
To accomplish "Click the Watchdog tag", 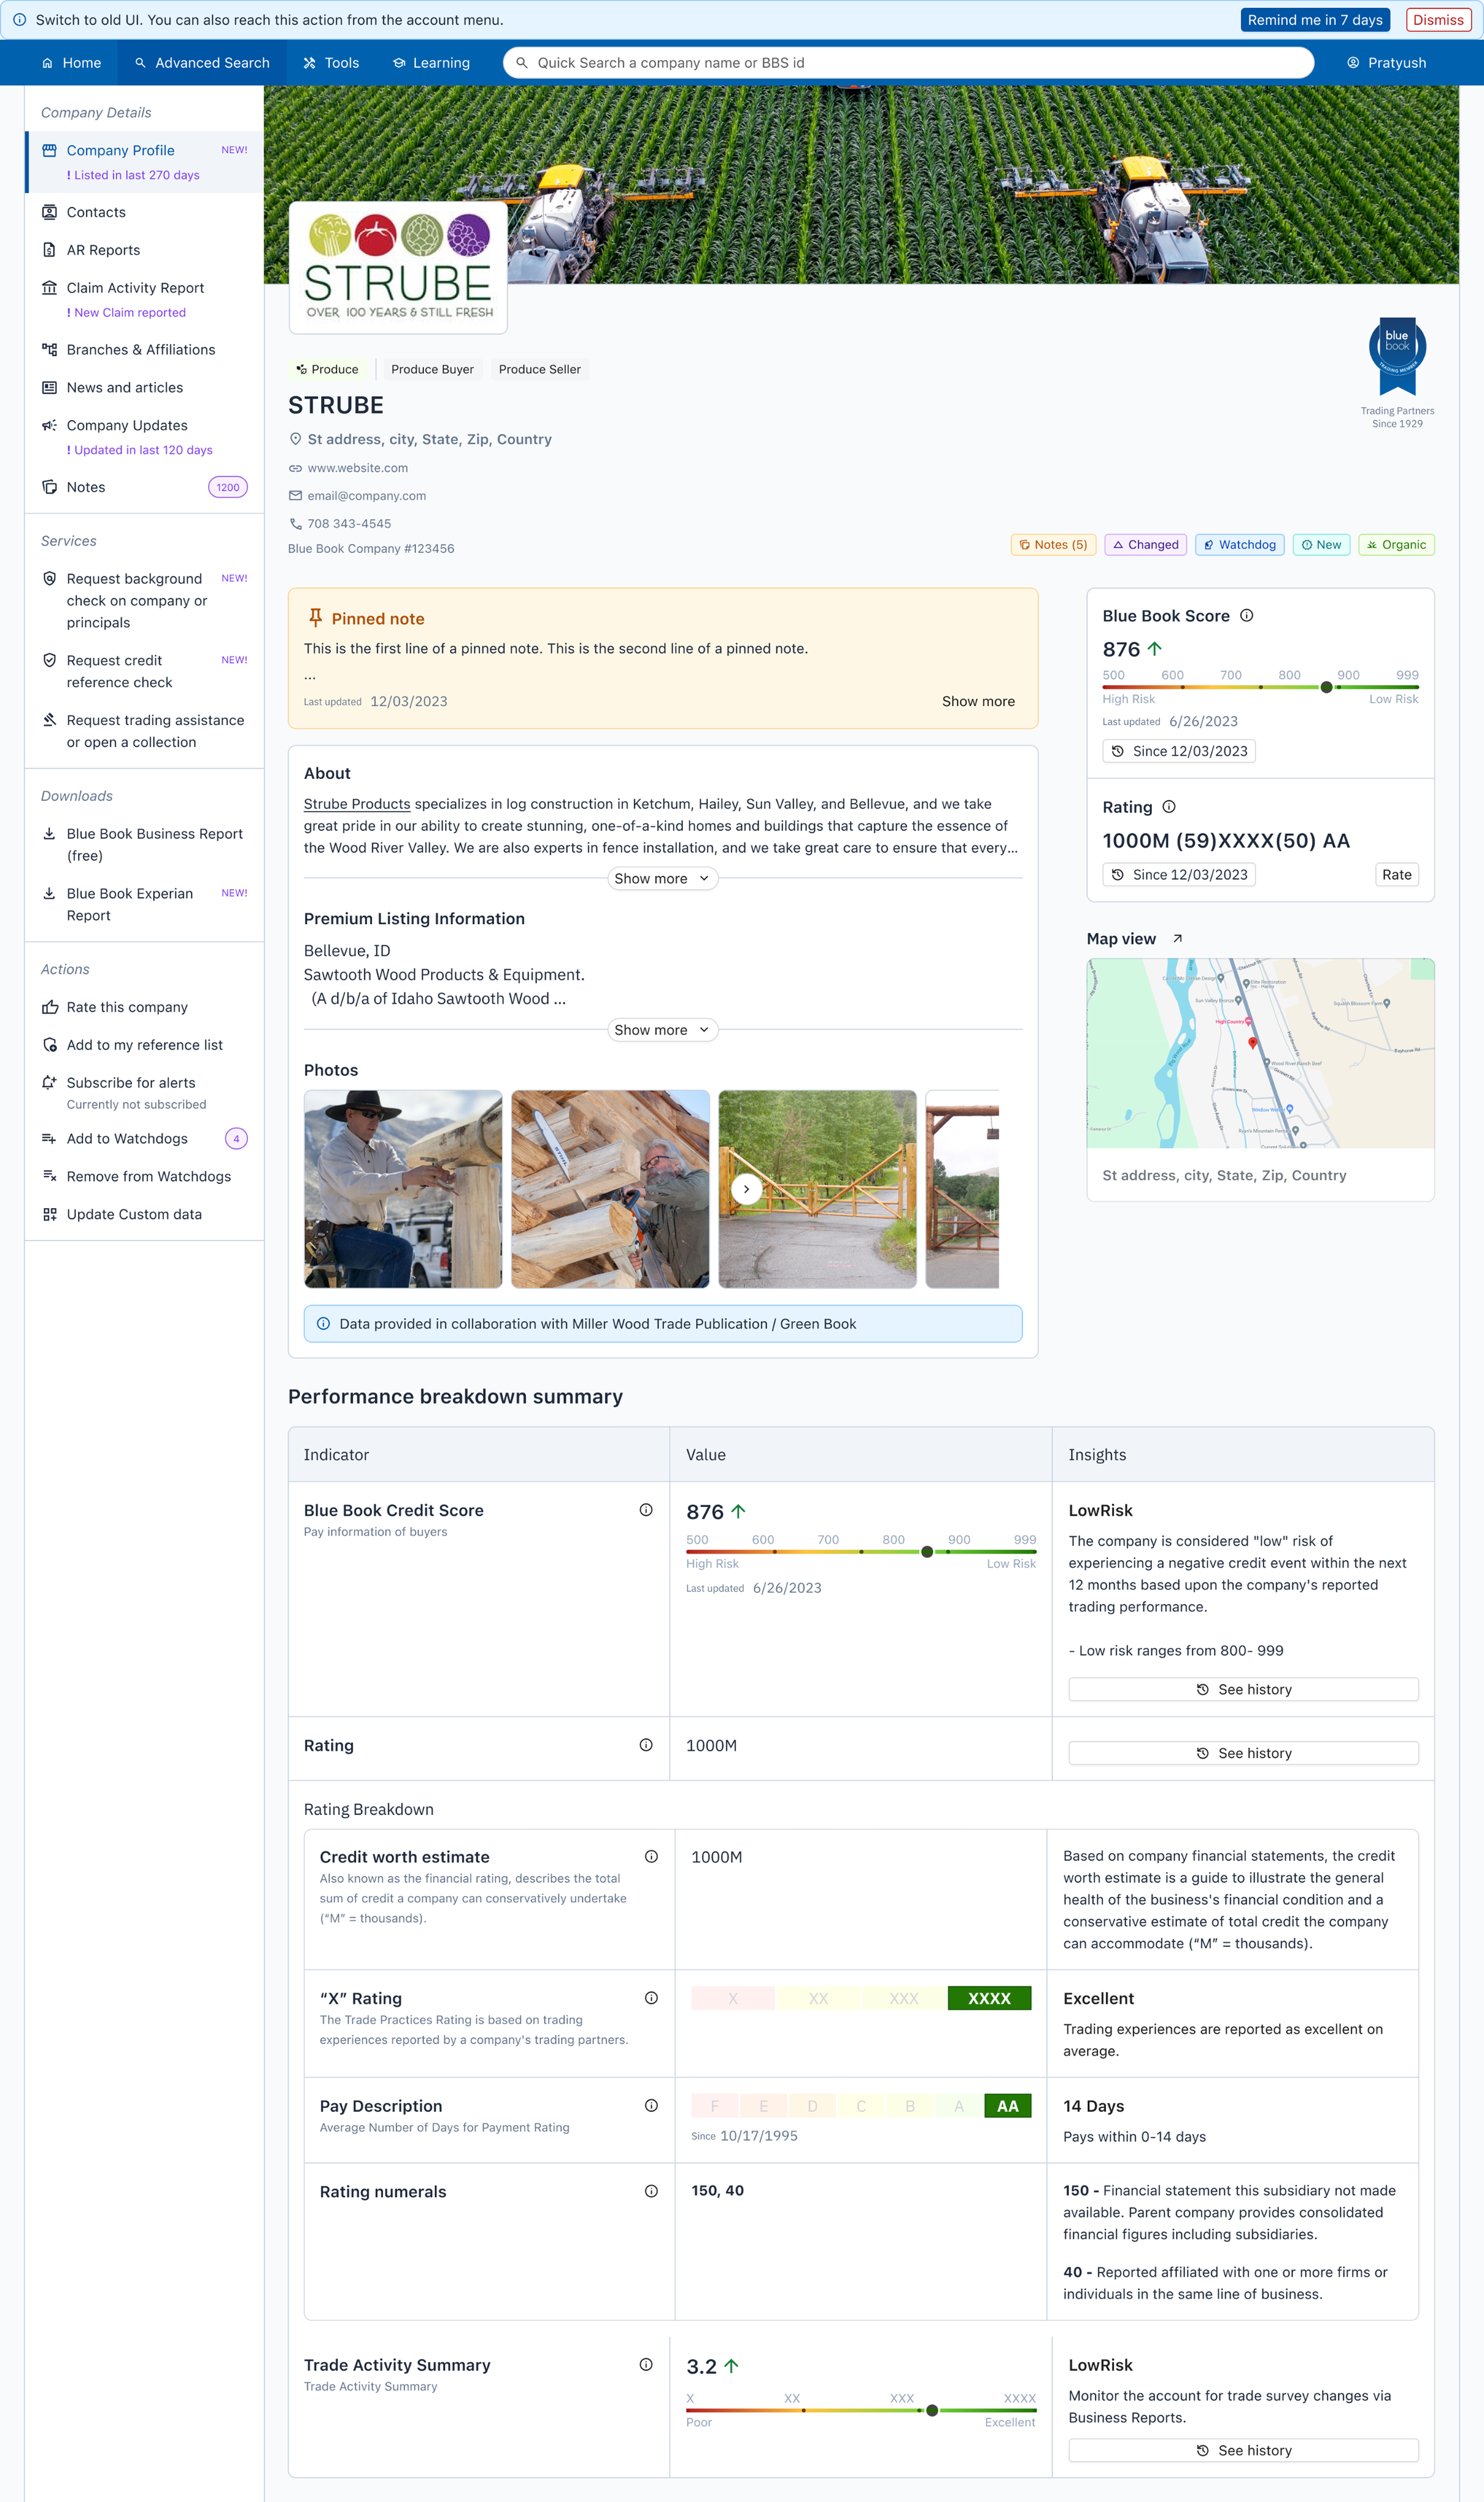I will click(x=1240, y=545).
